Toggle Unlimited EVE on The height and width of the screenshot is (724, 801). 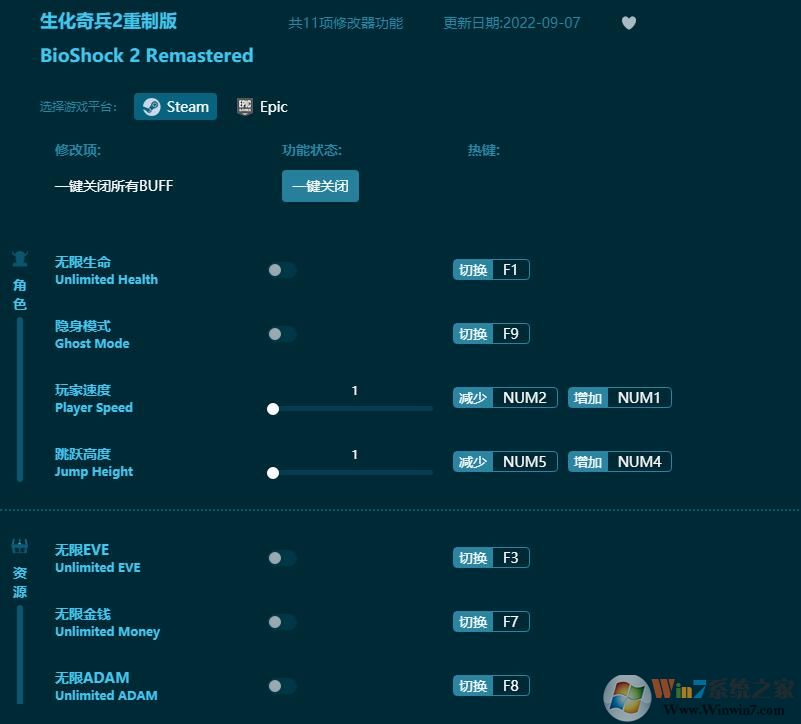pyautogui.click(x=281, y=558)
